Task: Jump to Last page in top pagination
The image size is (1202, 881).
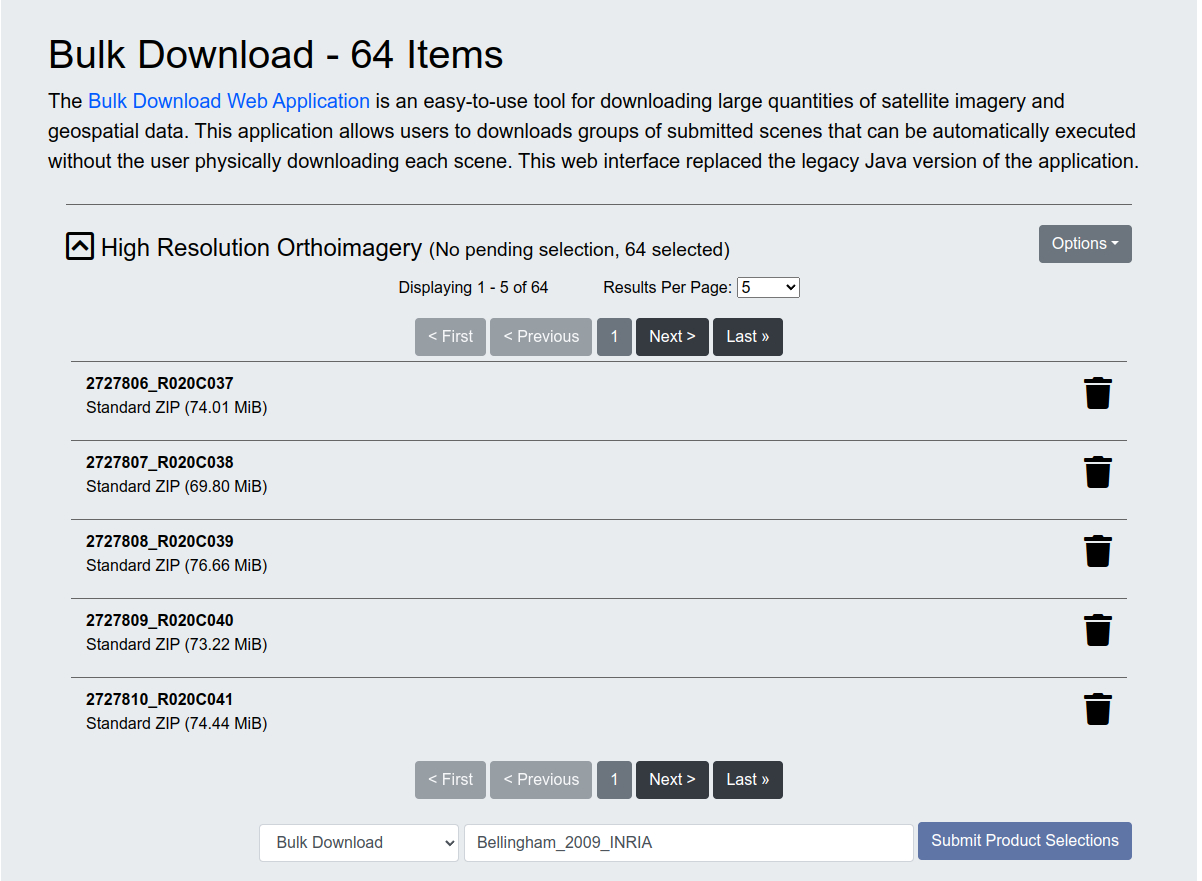Action: 747,337
